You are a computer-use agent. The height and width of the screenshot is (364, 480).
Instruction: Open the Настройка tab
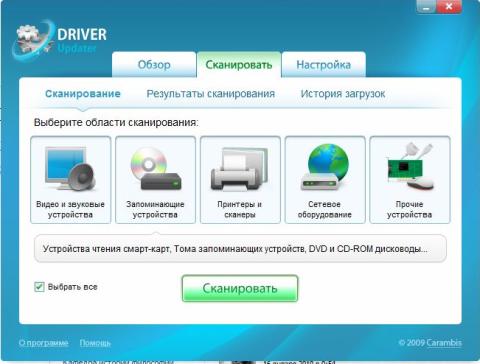click(324, 64)
